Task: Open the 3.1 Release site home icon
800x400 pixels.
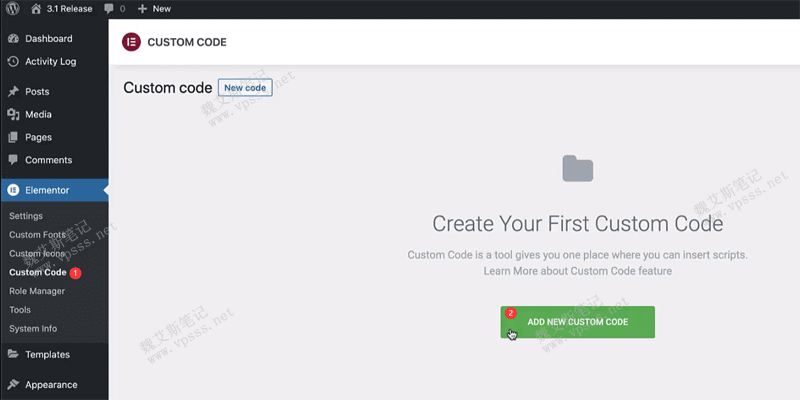Action: 37,9
